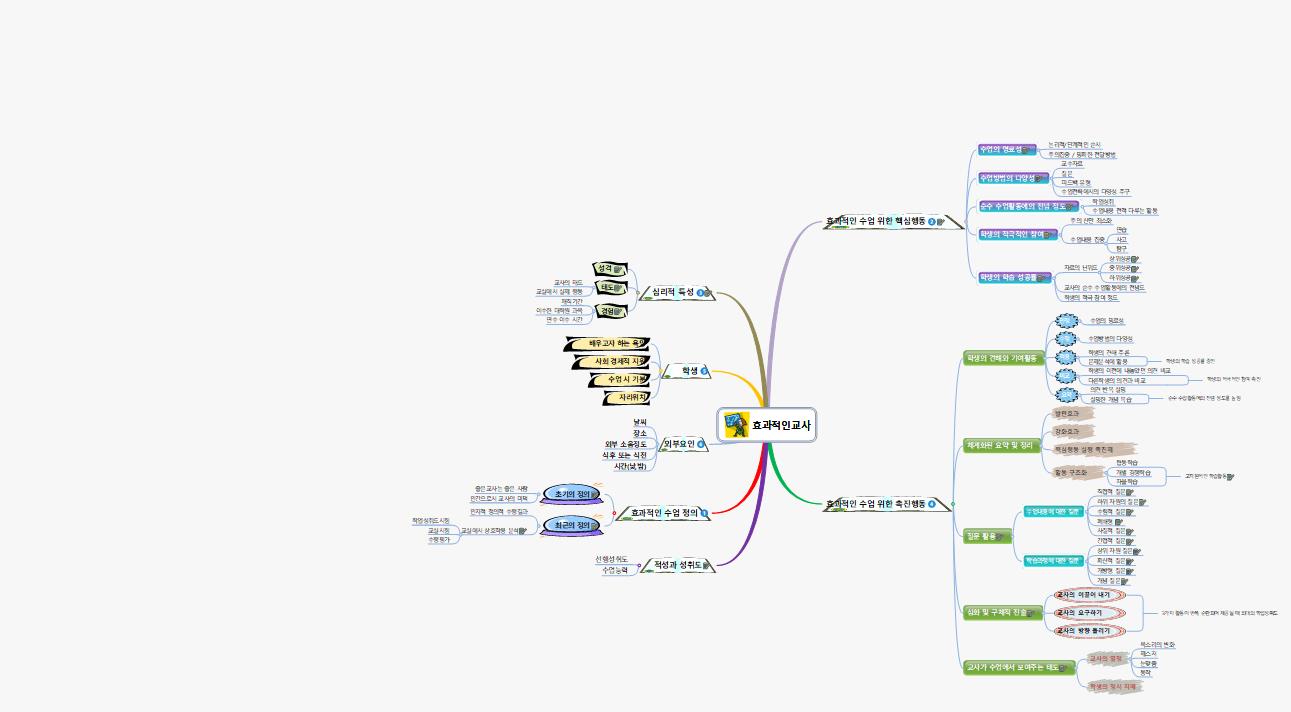Click the priority 4 marker on 촉진행동 topic
This screenshot has height=712, width=1291.
click(932, 504)
